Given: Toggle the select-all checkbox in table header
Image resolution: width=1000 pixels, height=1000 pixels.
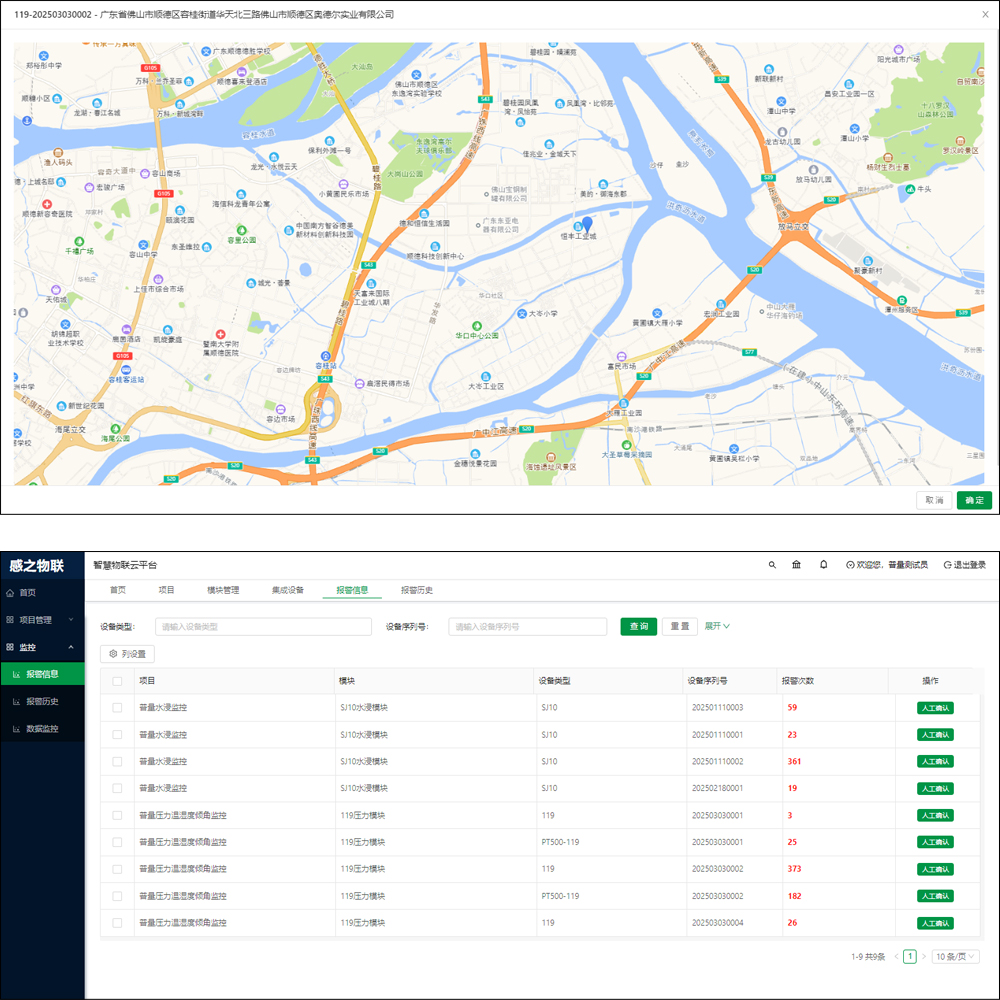Looking at the screenshot, I should click(x=117, y=681).
